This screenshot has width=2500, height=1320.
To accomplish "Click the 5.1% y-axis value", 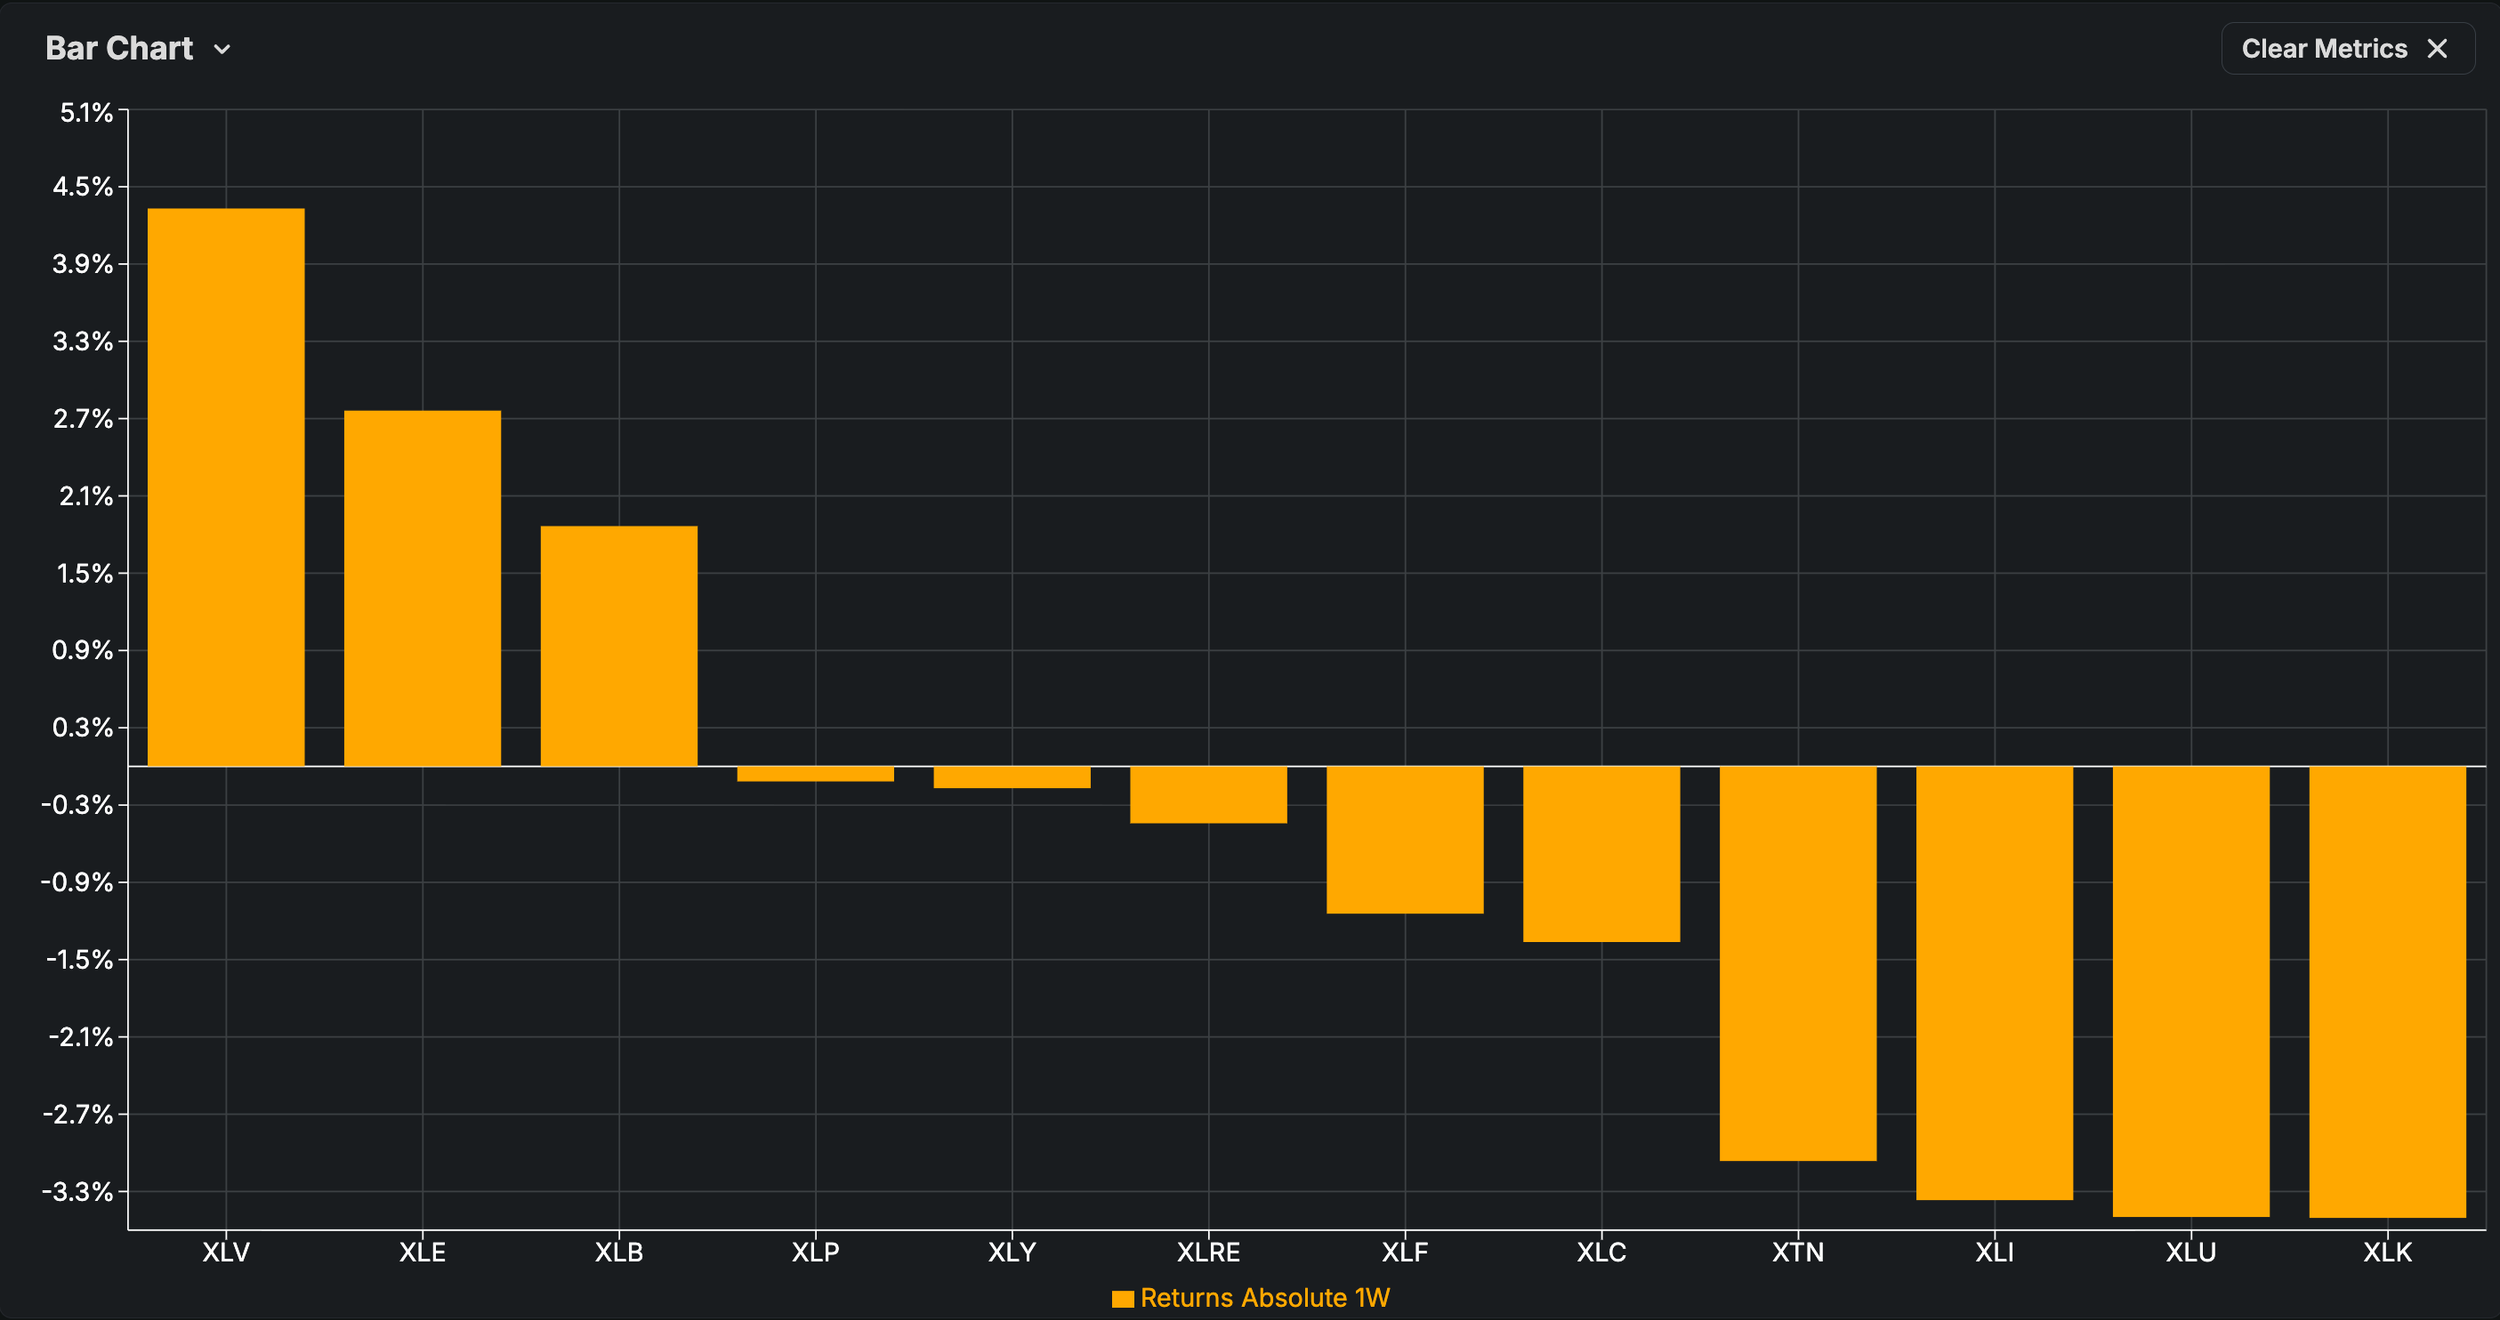I will tap(86, 113).
